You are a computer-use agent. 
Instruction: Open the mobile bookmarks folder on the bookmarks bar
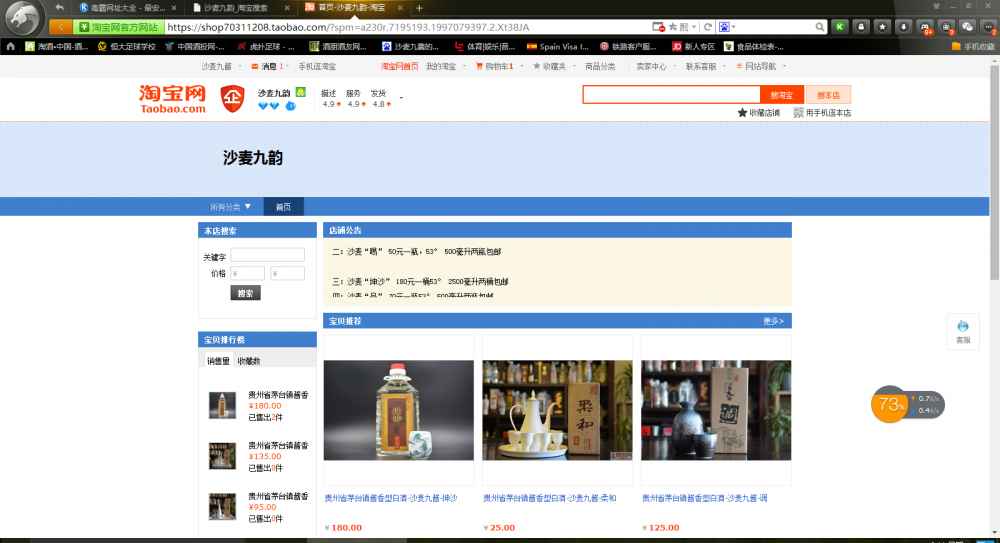tap(972, 47)
